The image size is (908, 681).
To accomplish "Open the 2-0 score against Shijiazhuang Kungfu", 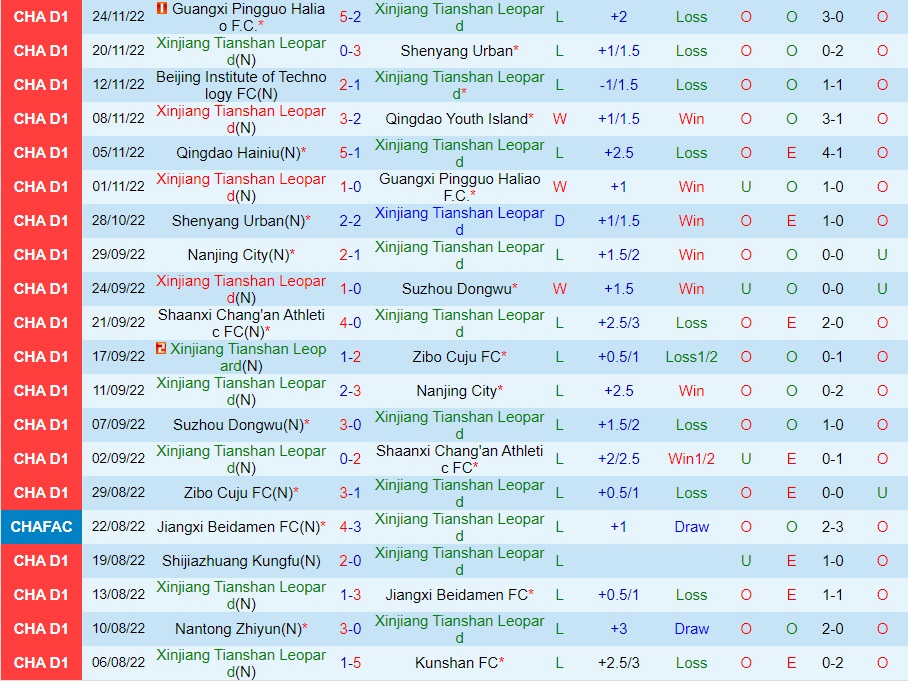I will pos(350,561).
